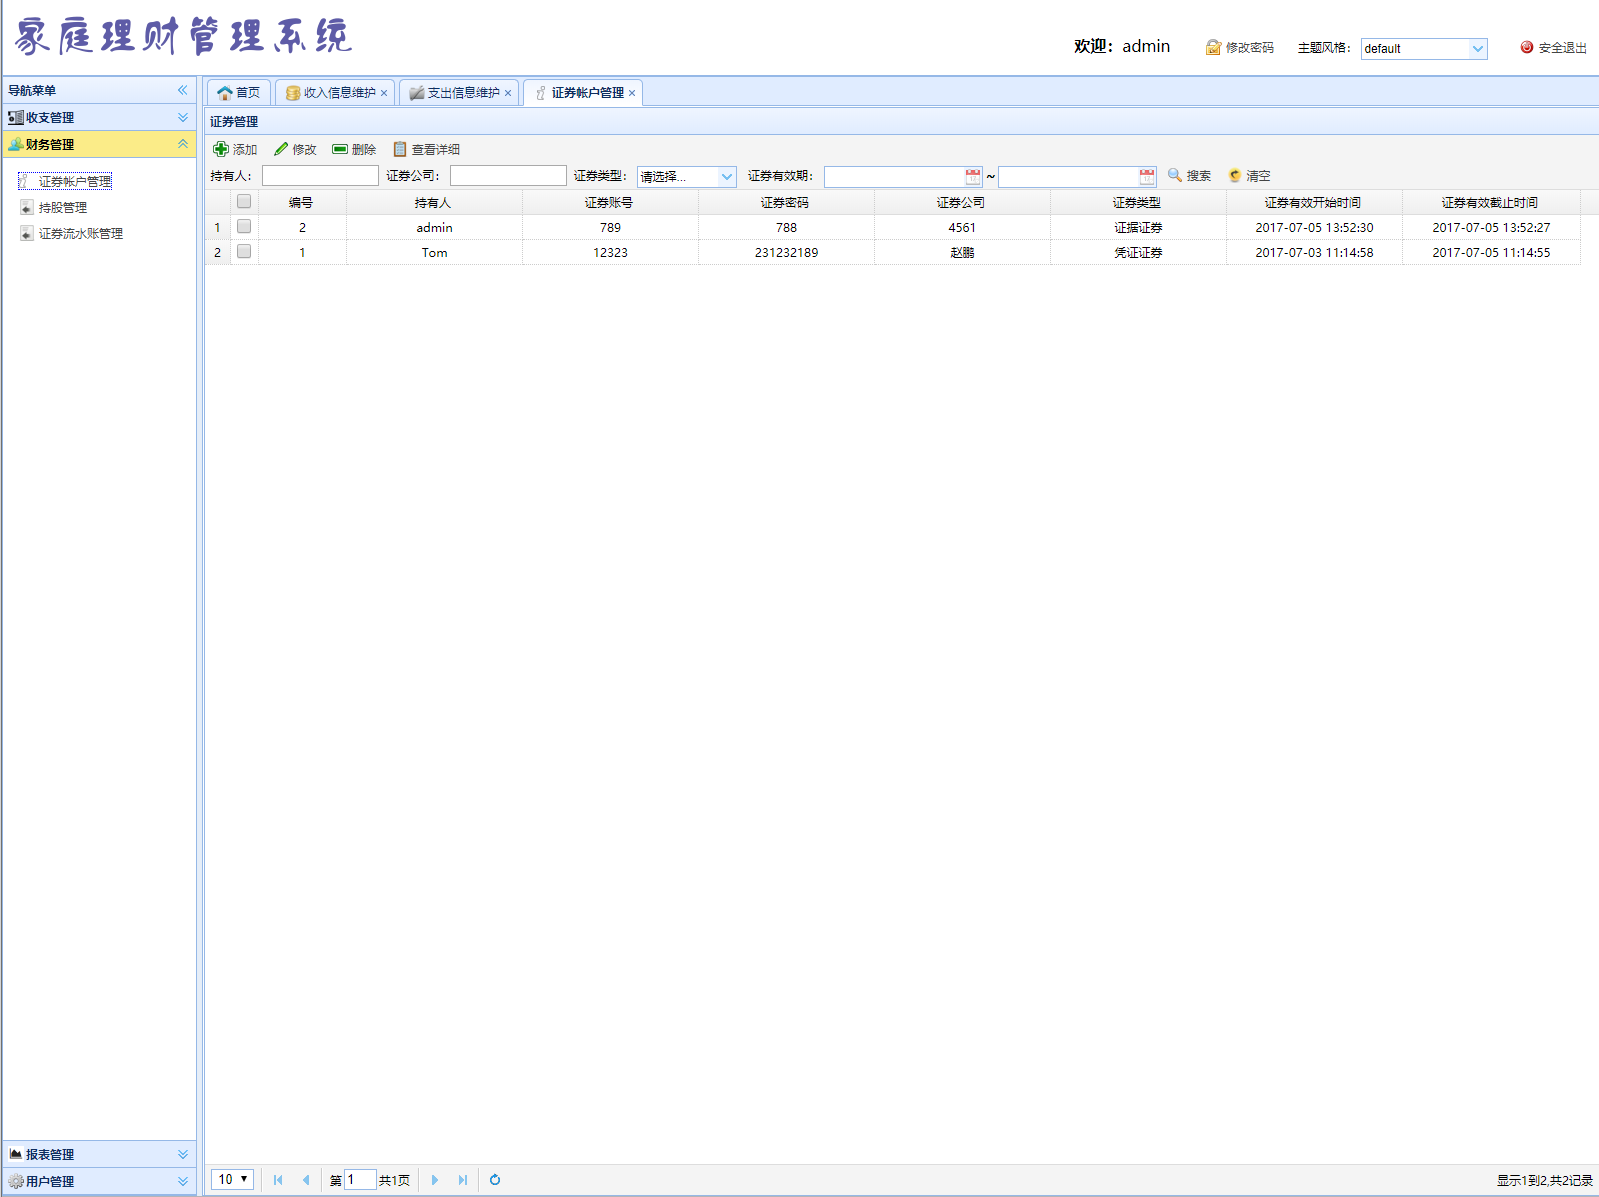Close the 收入信息维护 tab
The width and height of the screenshot is (1599, 1197).
point(384,93)
